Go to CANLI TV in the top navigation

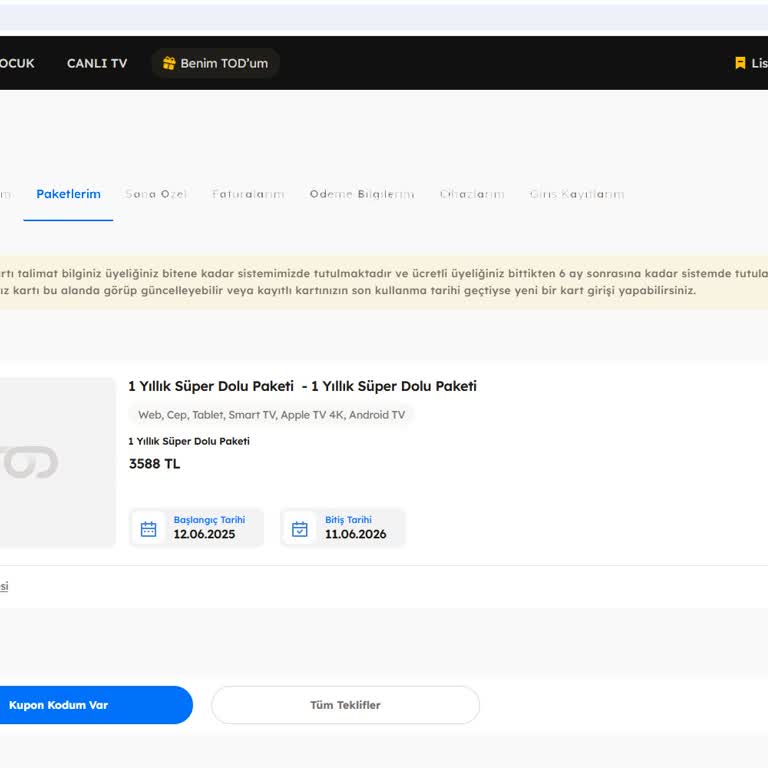point(97,63)
